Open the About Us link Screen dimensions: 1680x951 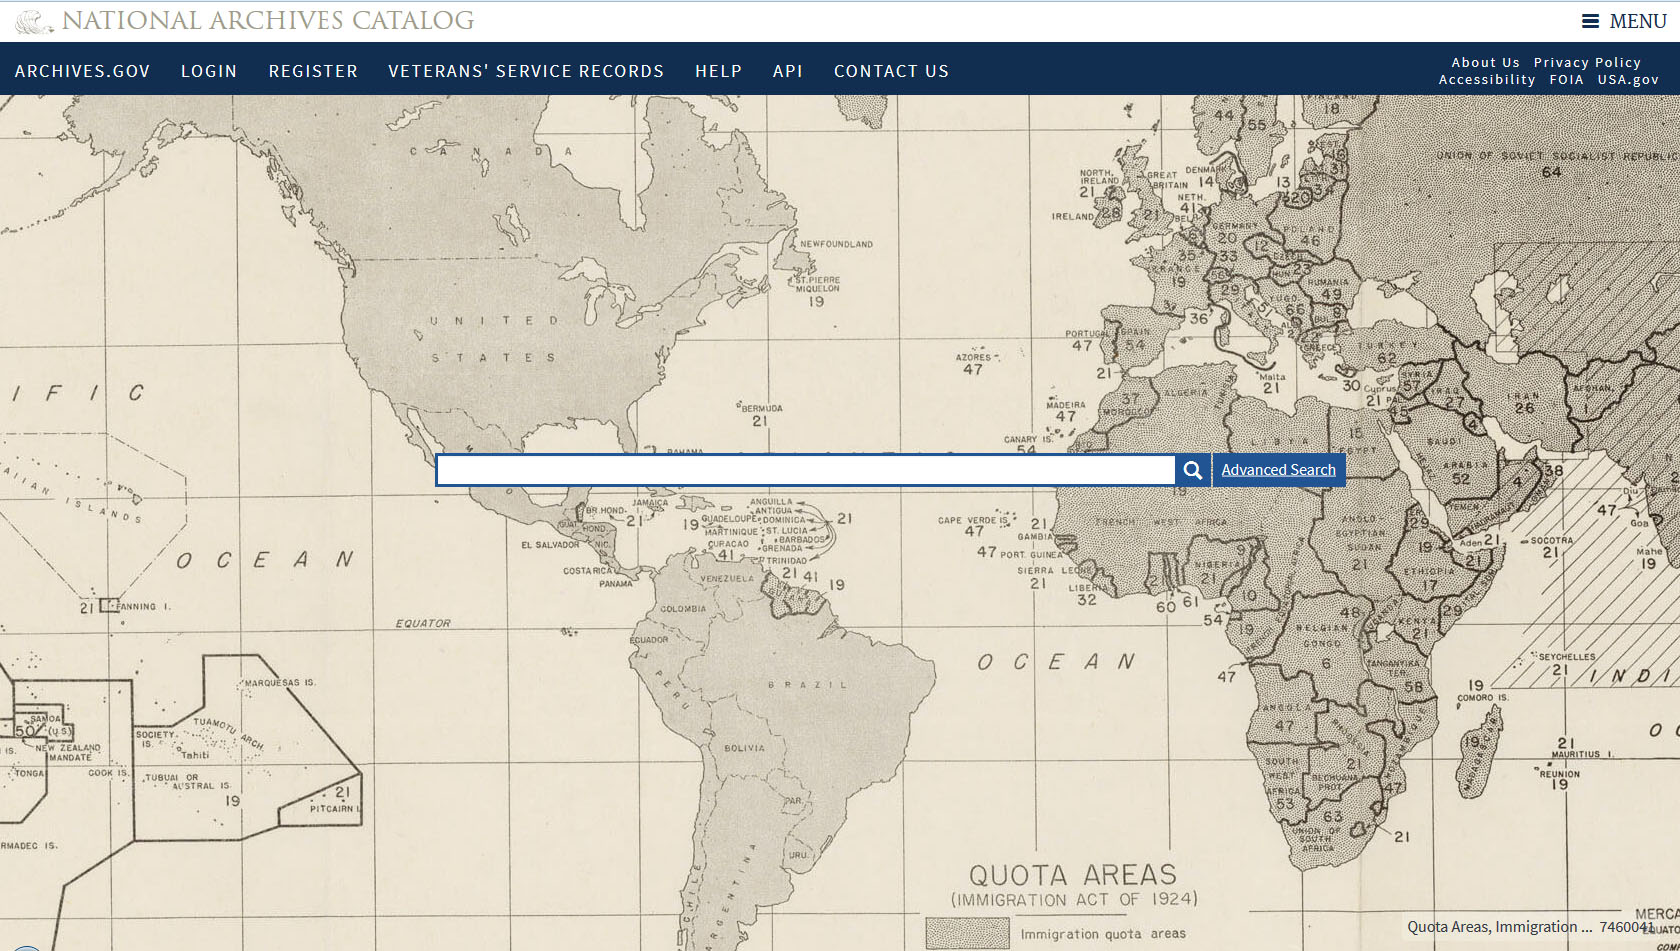point(1486,62)
